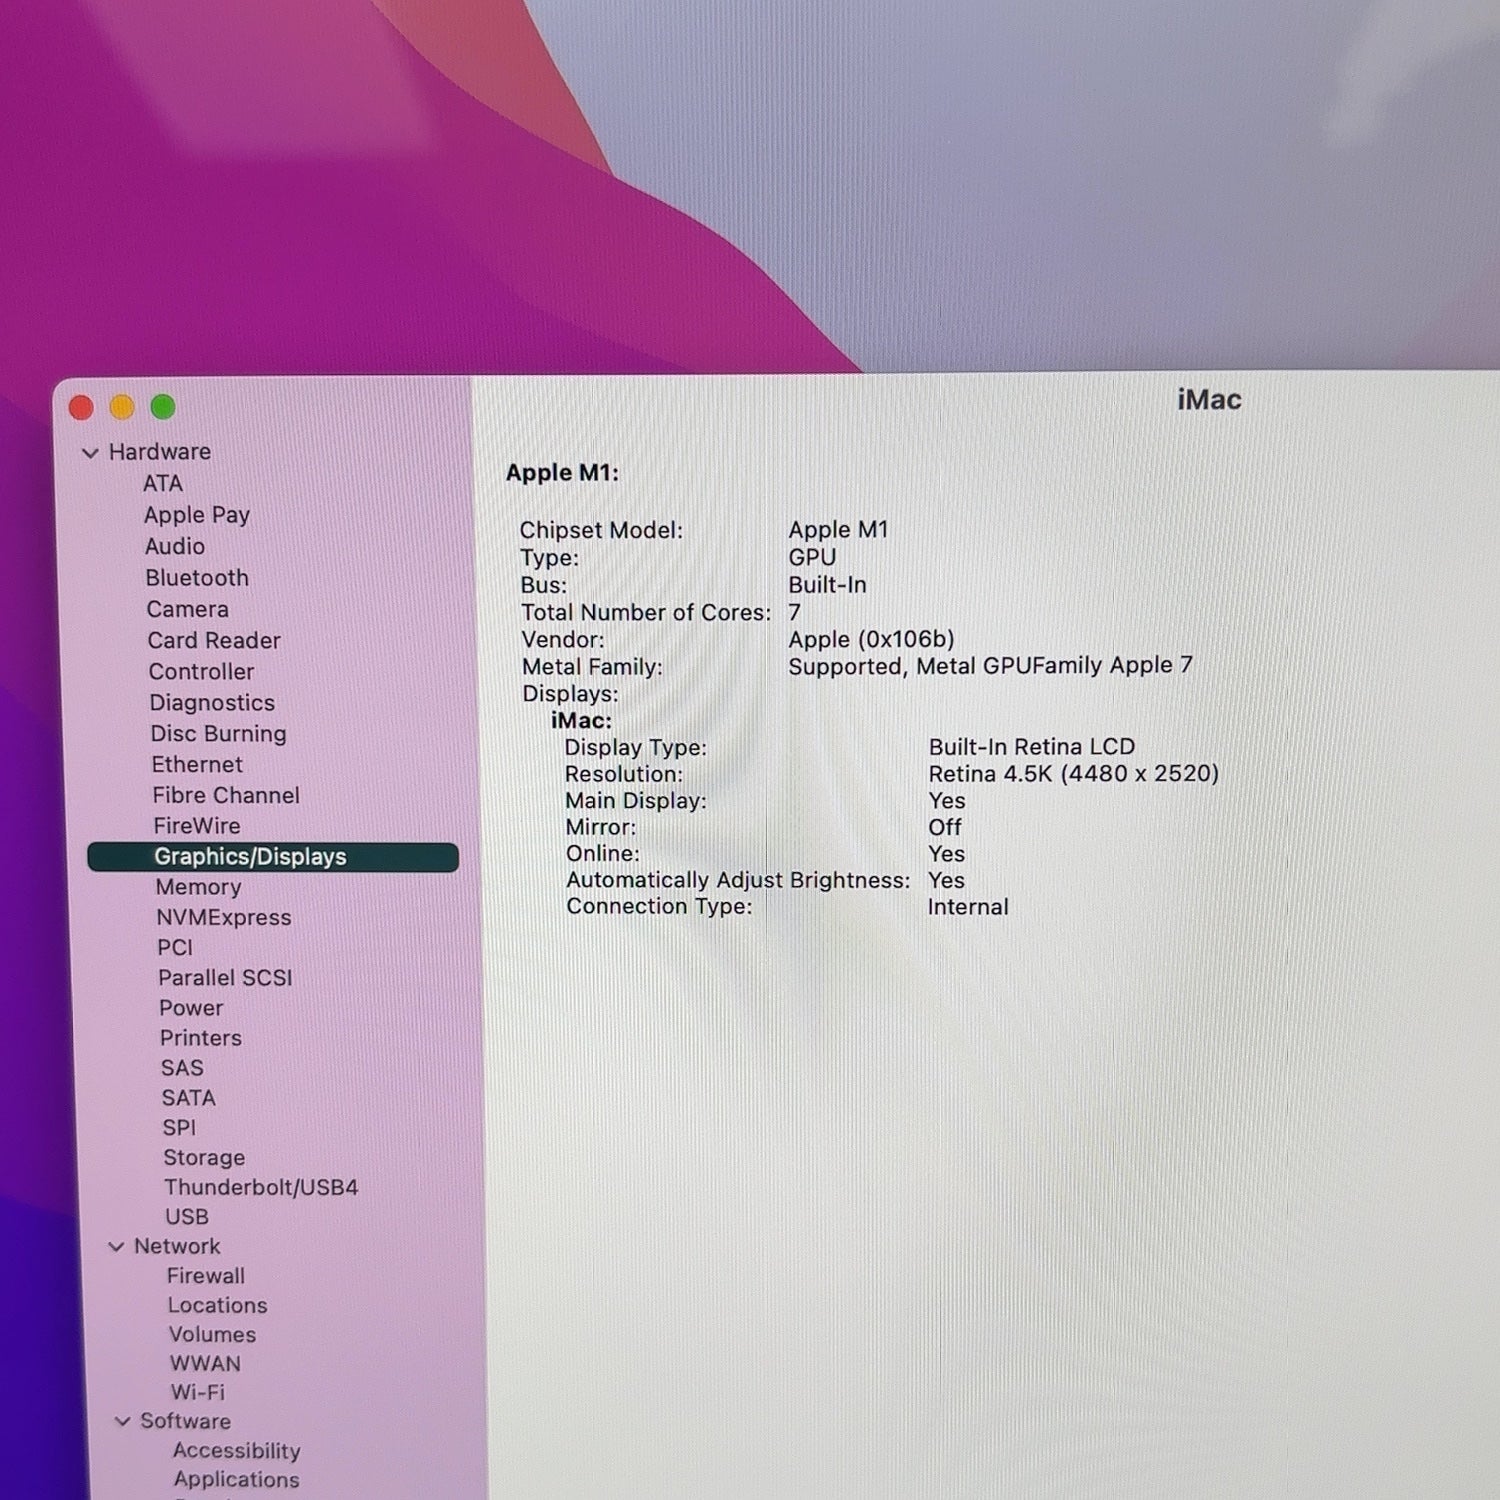Select WWAN in the Network list

click(206, 1364)
